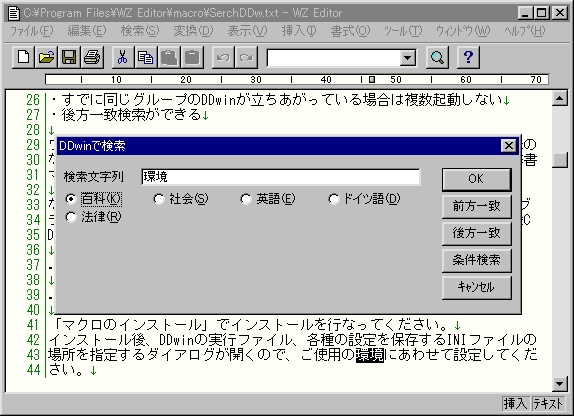Viewport: 574px width, 416px height.
Task: Click the toolbar search text box
Action: point(333,58)
